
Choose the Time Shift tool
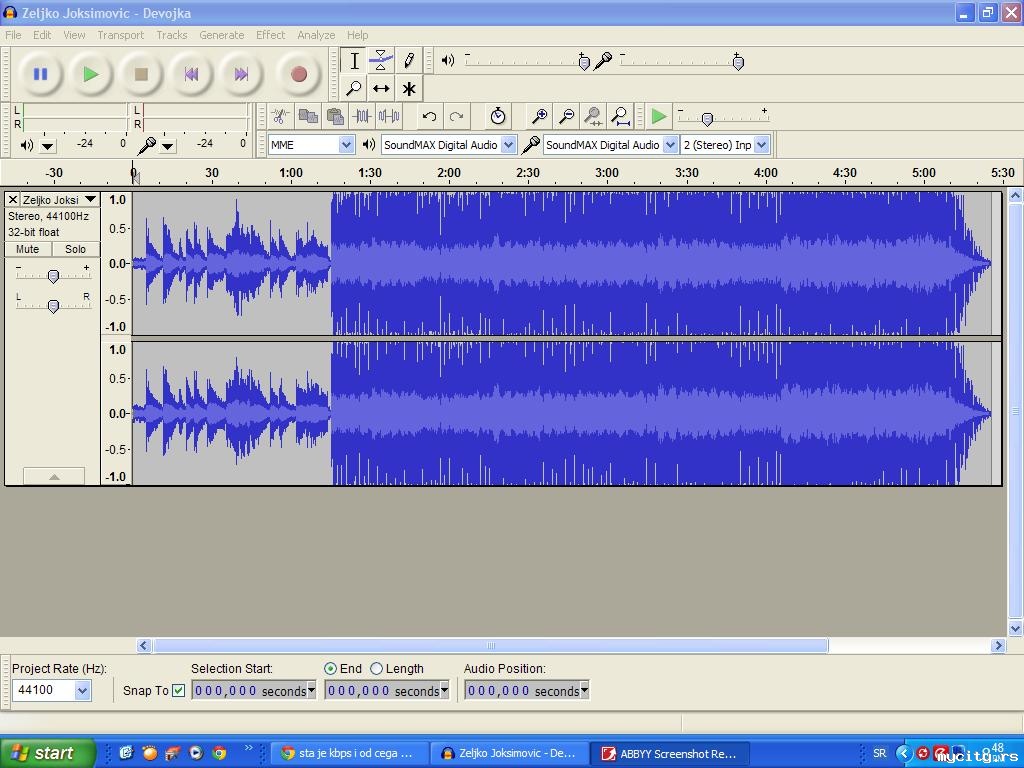pyautogui.click(x=381, y=89)
